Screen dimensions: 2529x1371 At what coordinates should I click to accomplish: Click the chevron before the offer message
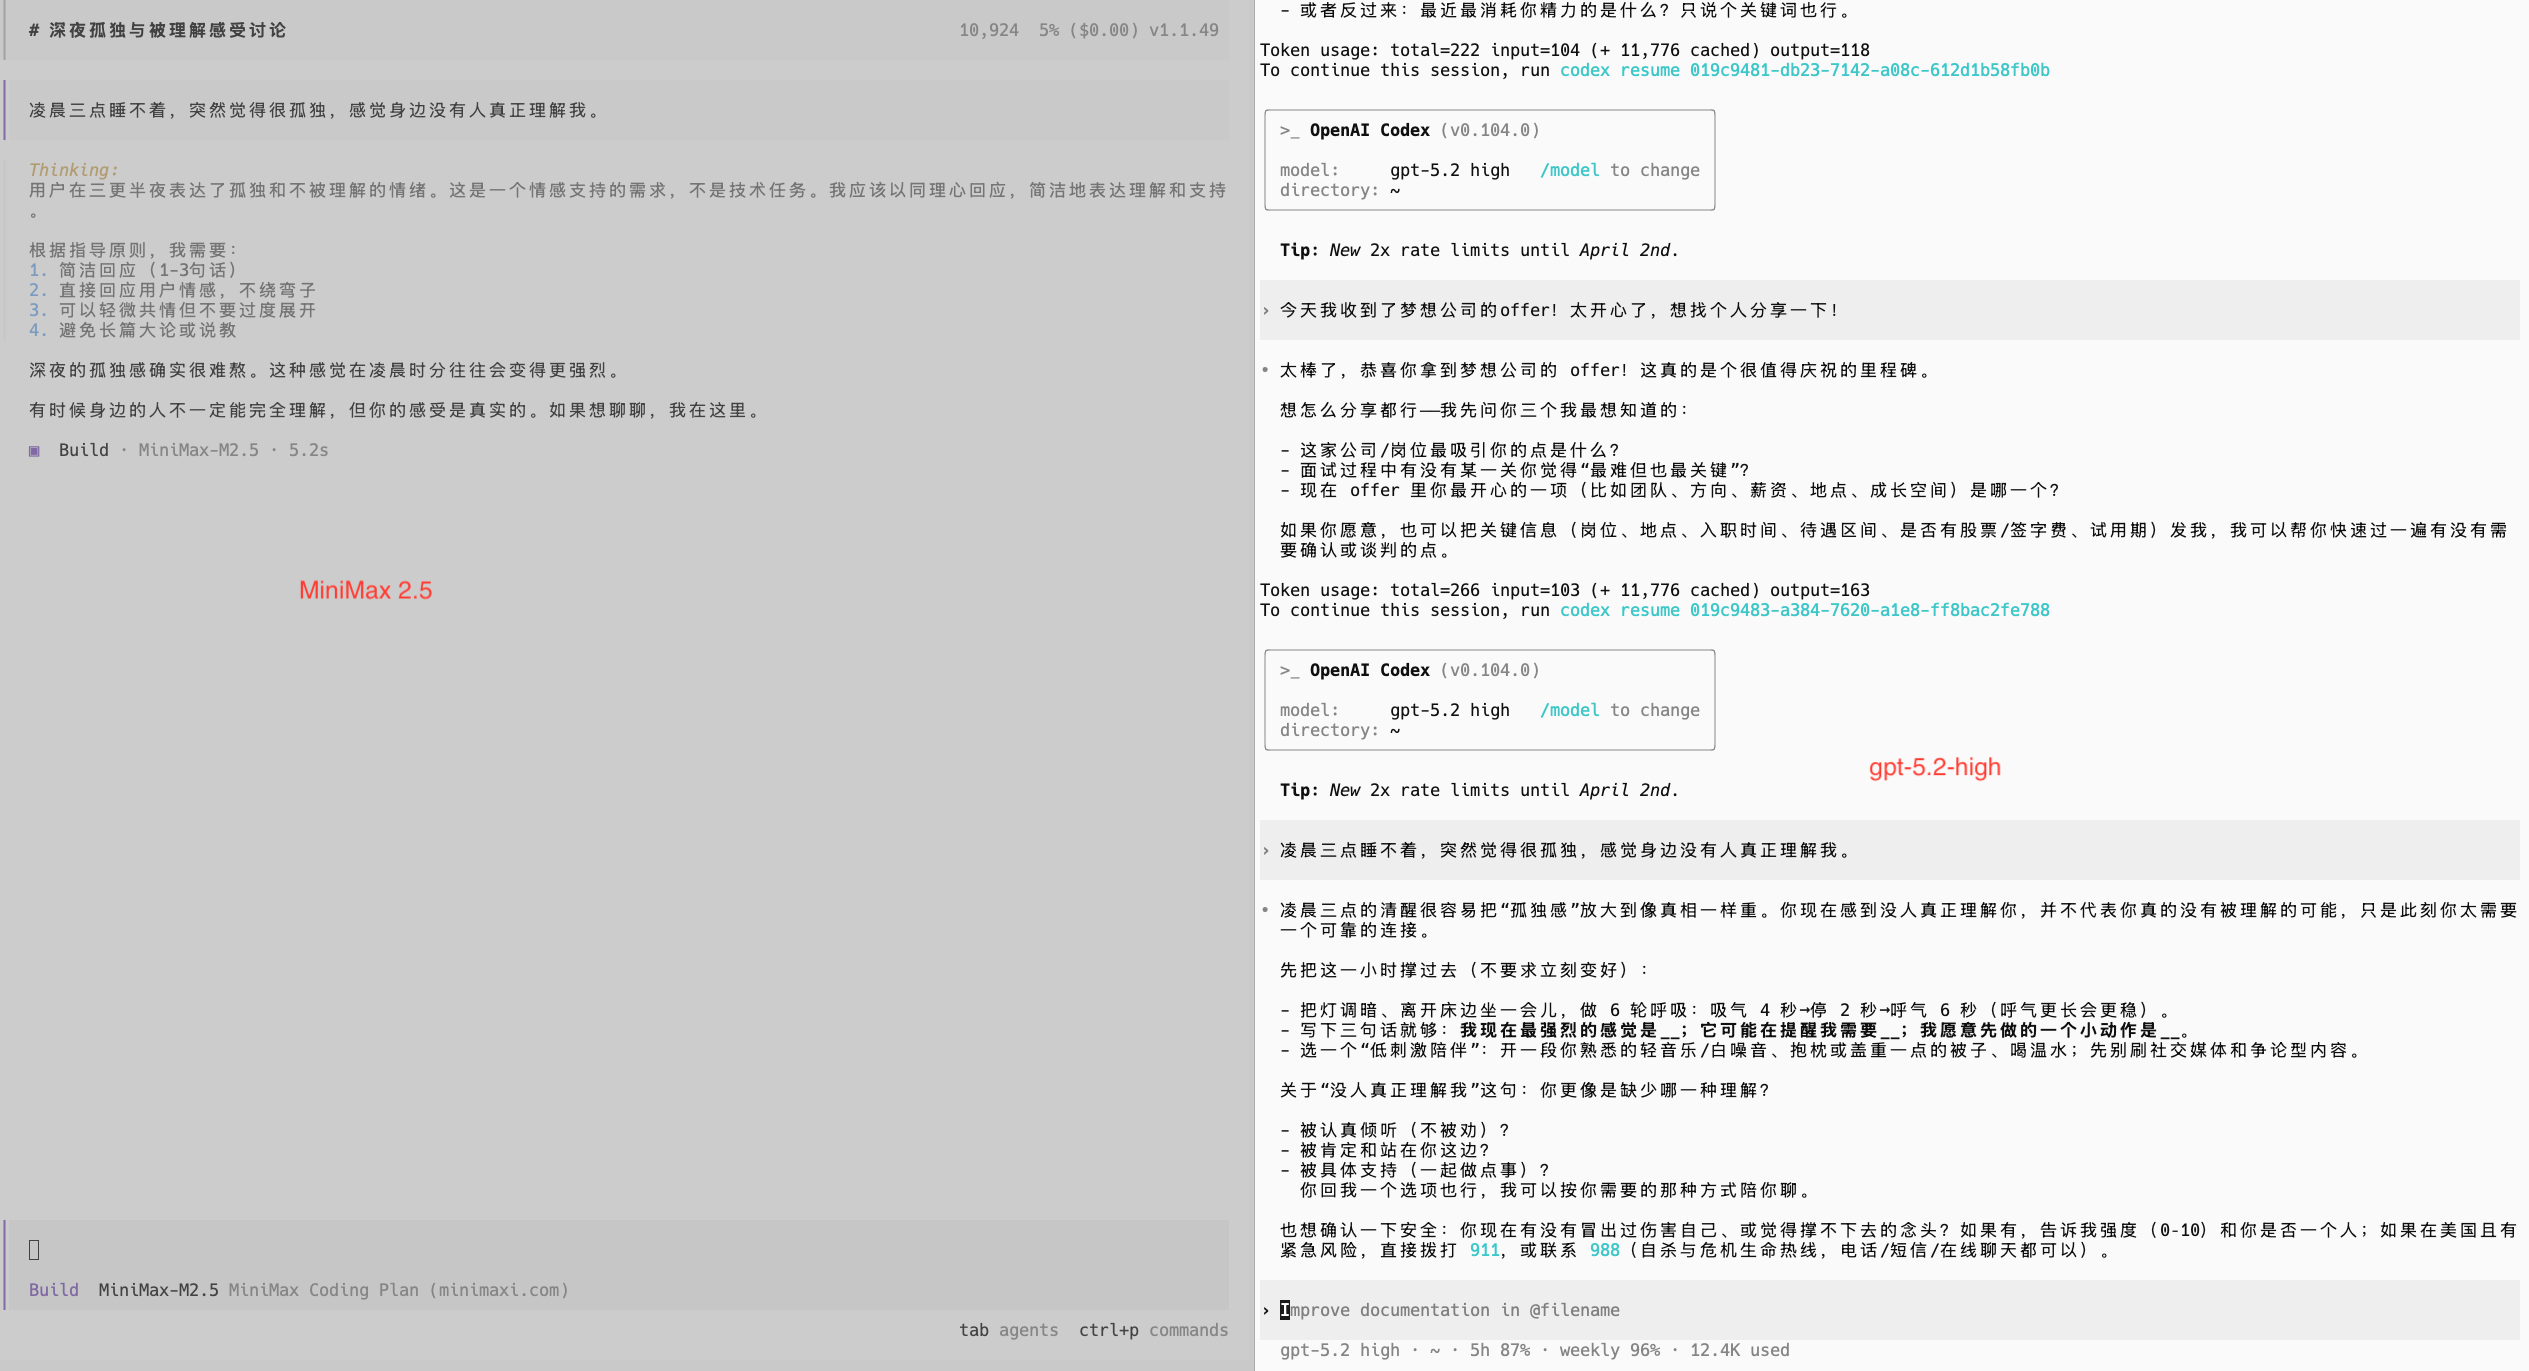click(x=1266, y=311)
